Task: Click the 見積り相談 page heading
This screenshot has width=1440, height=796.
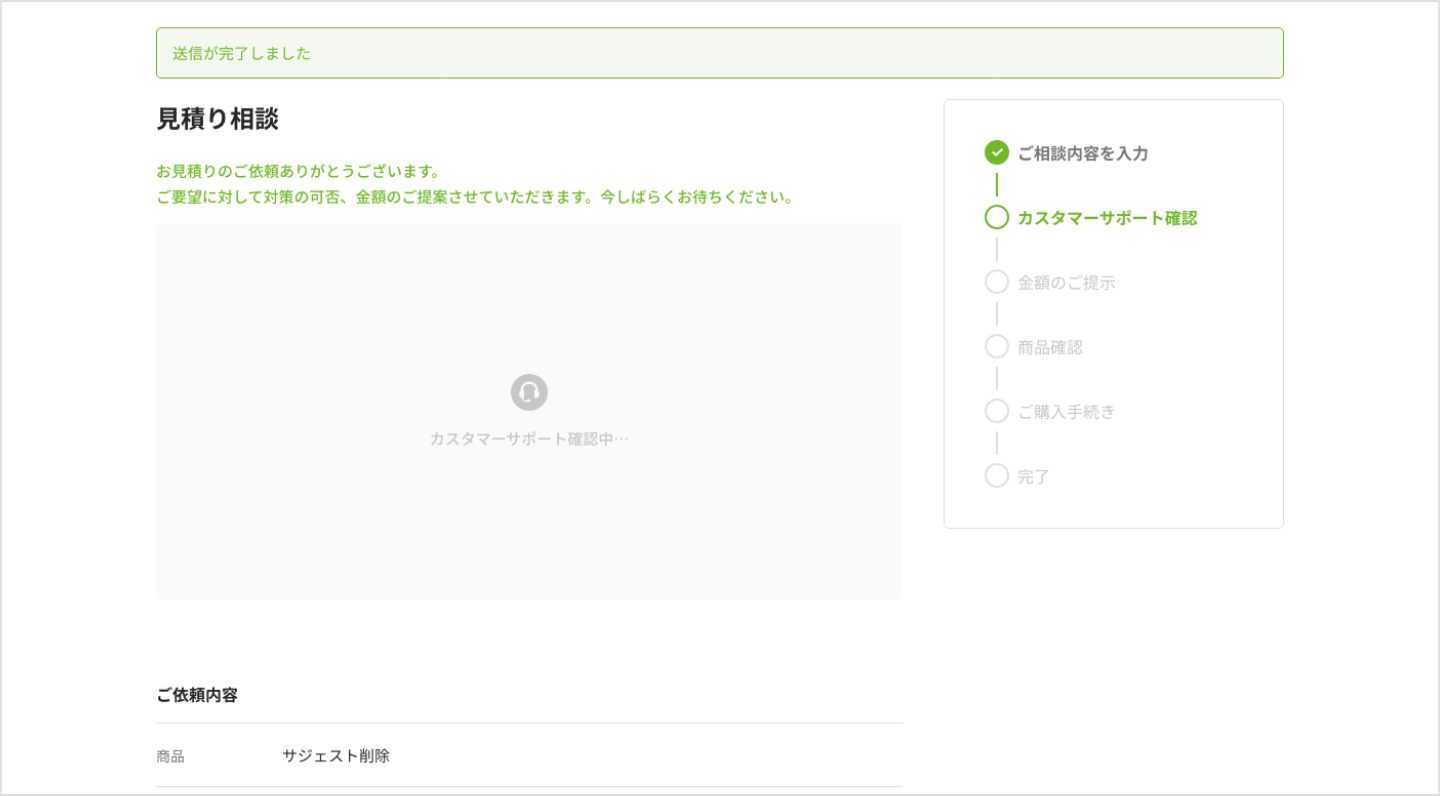Action: pos(217,119)
